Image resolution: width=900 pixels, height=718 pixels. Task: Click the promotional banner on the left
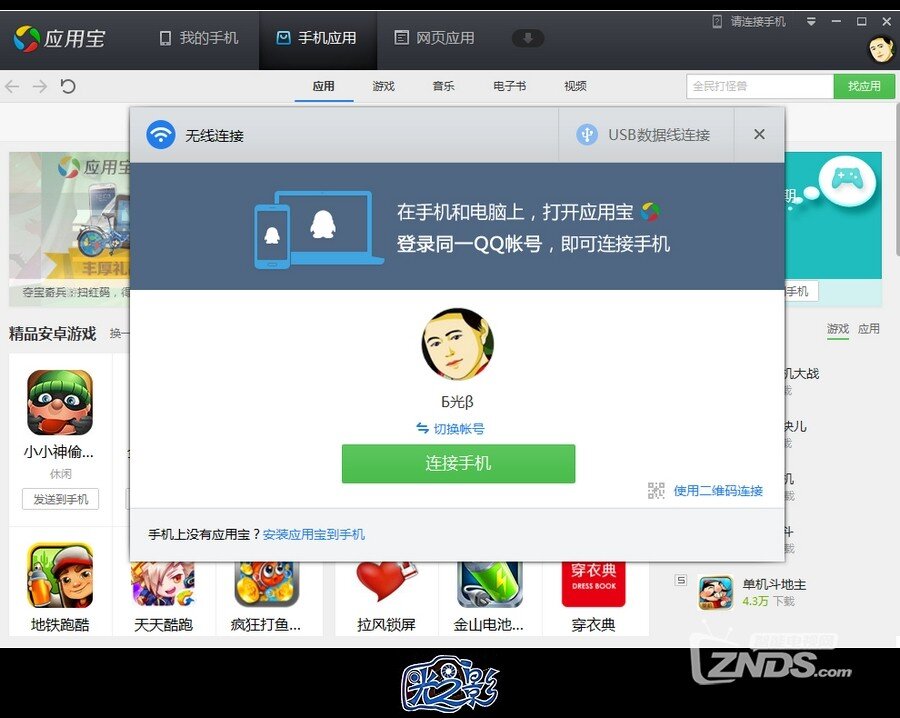pos(69,228)
